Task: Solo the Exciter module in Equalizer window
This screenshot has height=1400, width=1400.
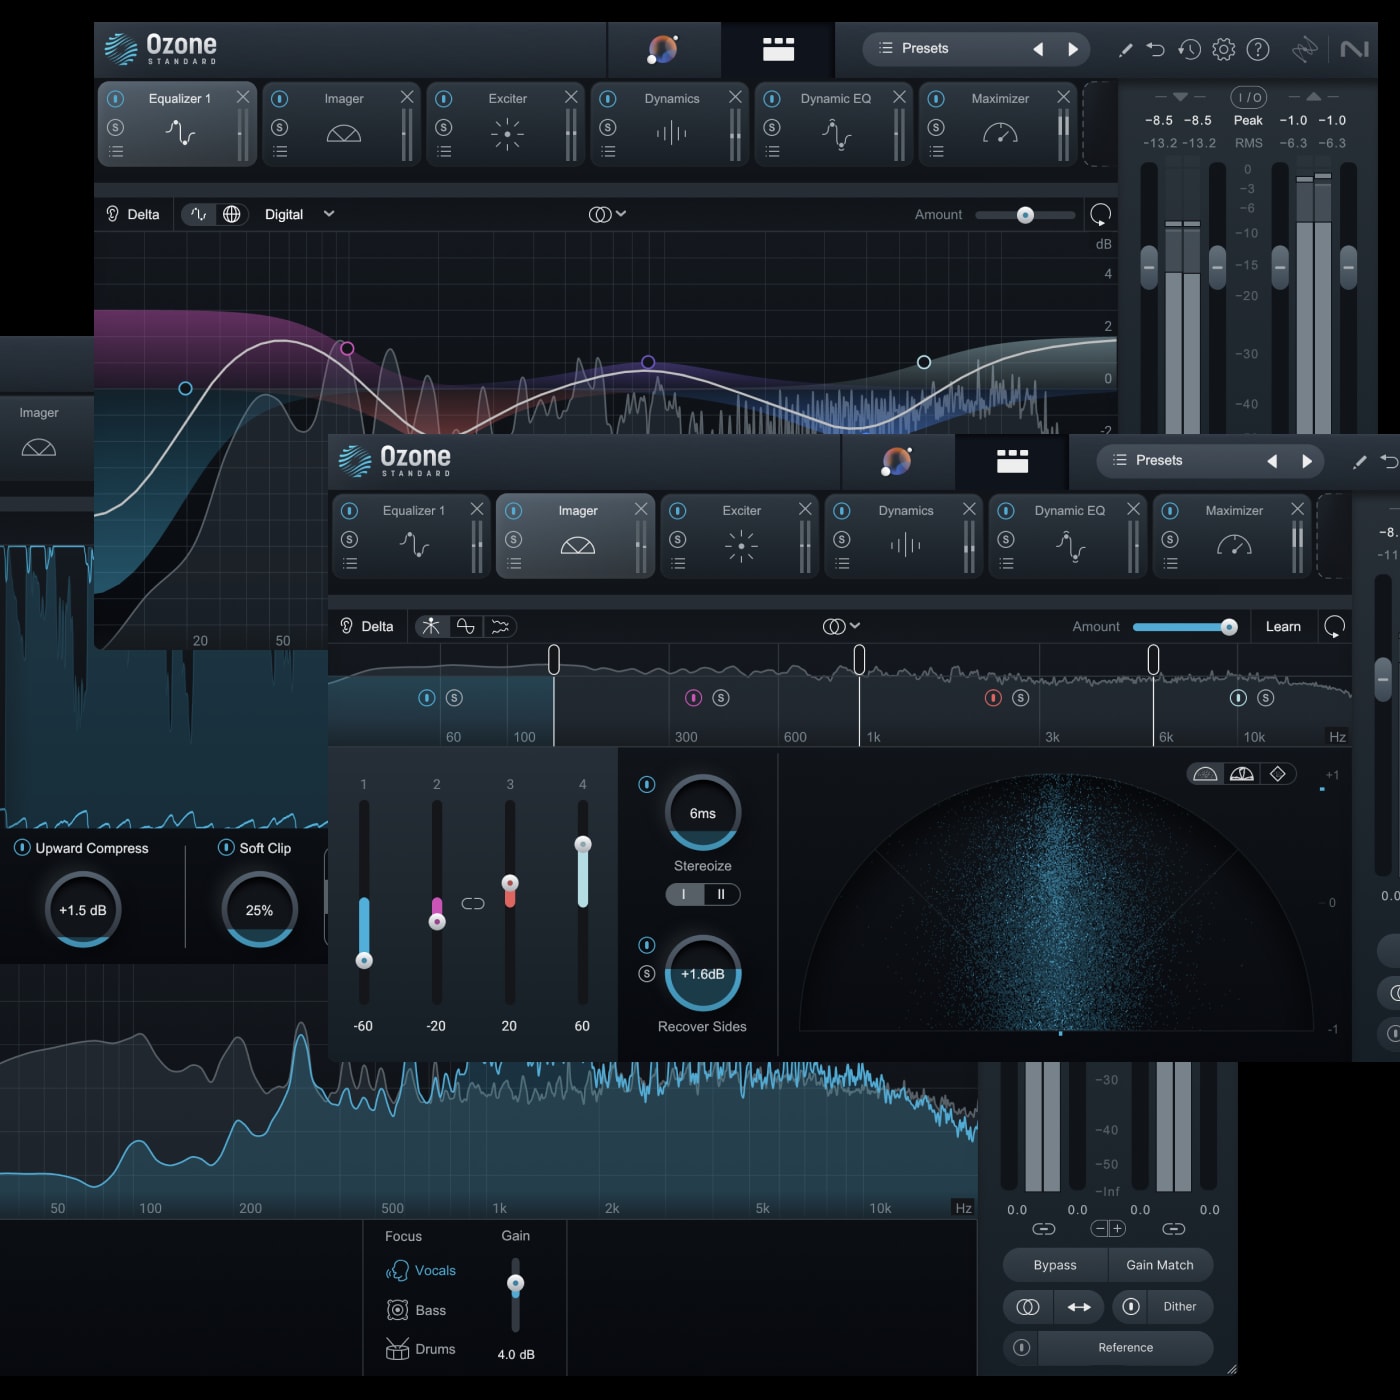Action: point(444,127)
